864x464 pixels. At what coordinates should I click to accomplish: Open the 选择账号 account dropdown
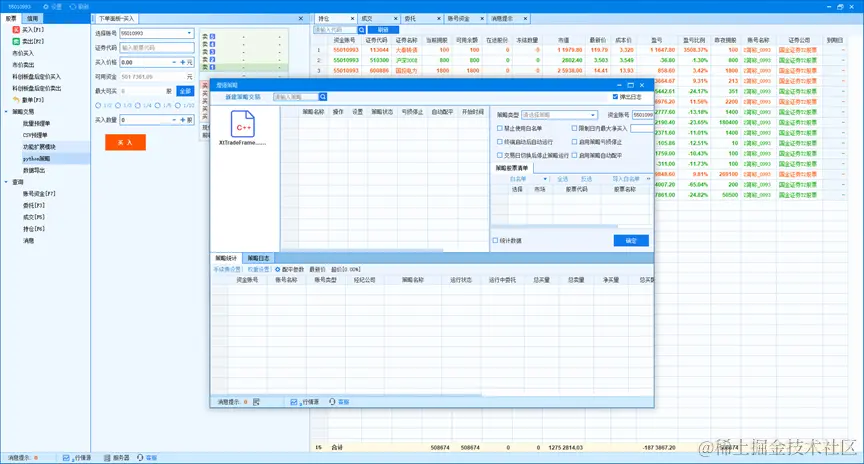click(189, 34)
